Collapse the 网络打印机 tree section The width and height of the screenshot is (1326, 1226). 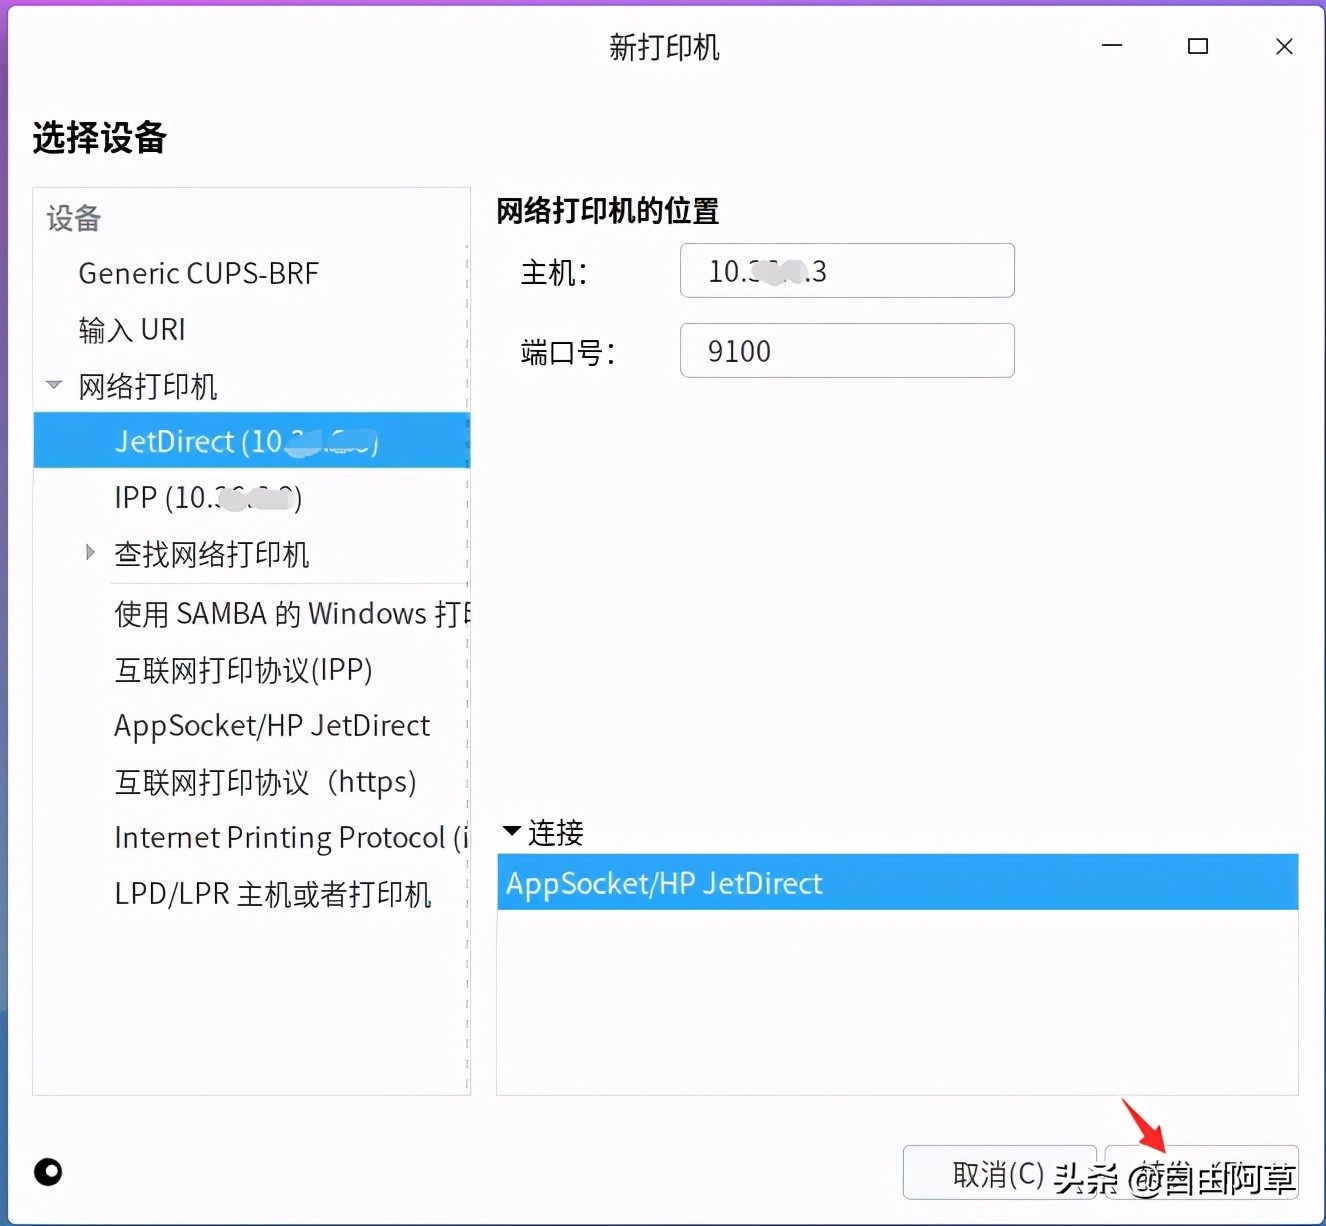pos(53,385)
